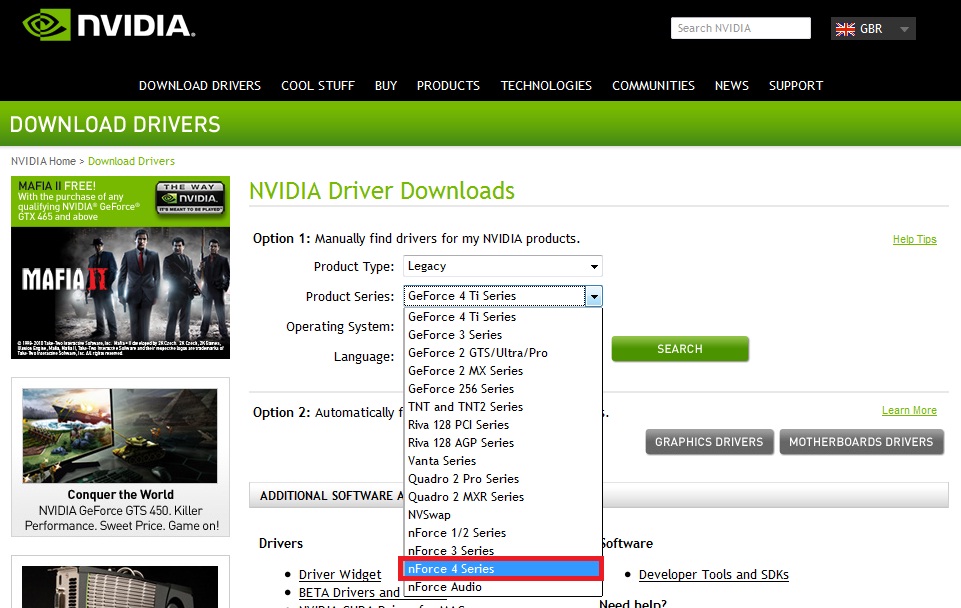The width and height of the screenshot is (961, 608).
Task: Open the BETA Drivers link
Action: click(349, 593)
